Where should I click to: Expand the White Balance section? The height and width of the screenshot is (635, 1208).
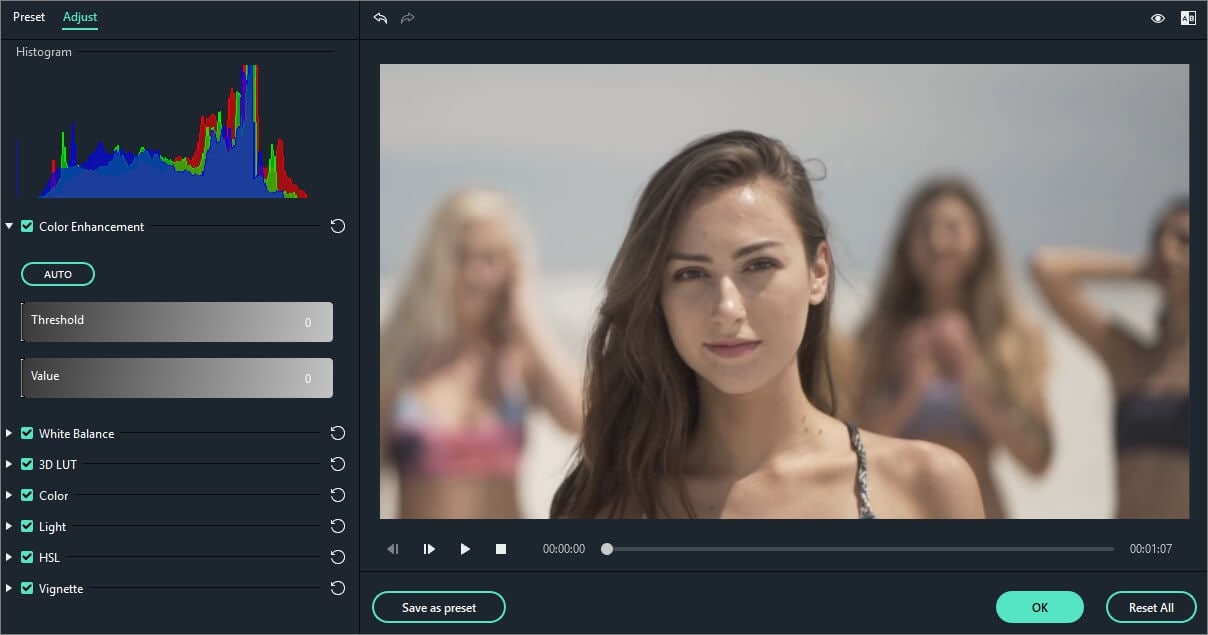click(9, 433)
